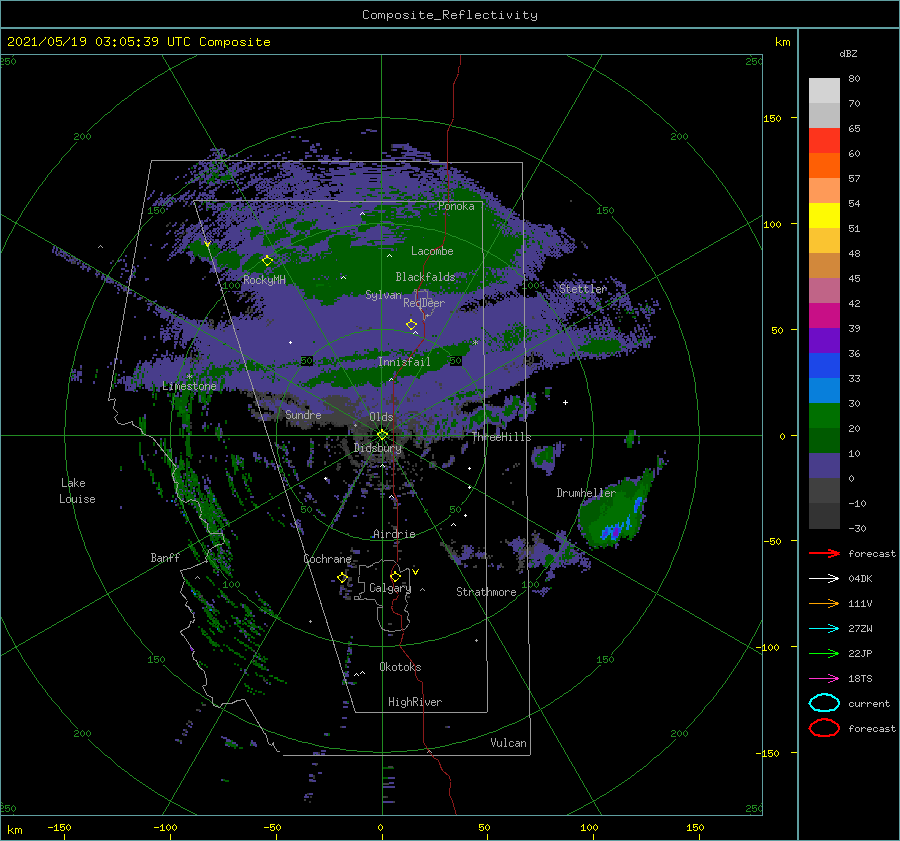
Task: Click the magenta 18TS arrow icon
Action: click(824, 679)
